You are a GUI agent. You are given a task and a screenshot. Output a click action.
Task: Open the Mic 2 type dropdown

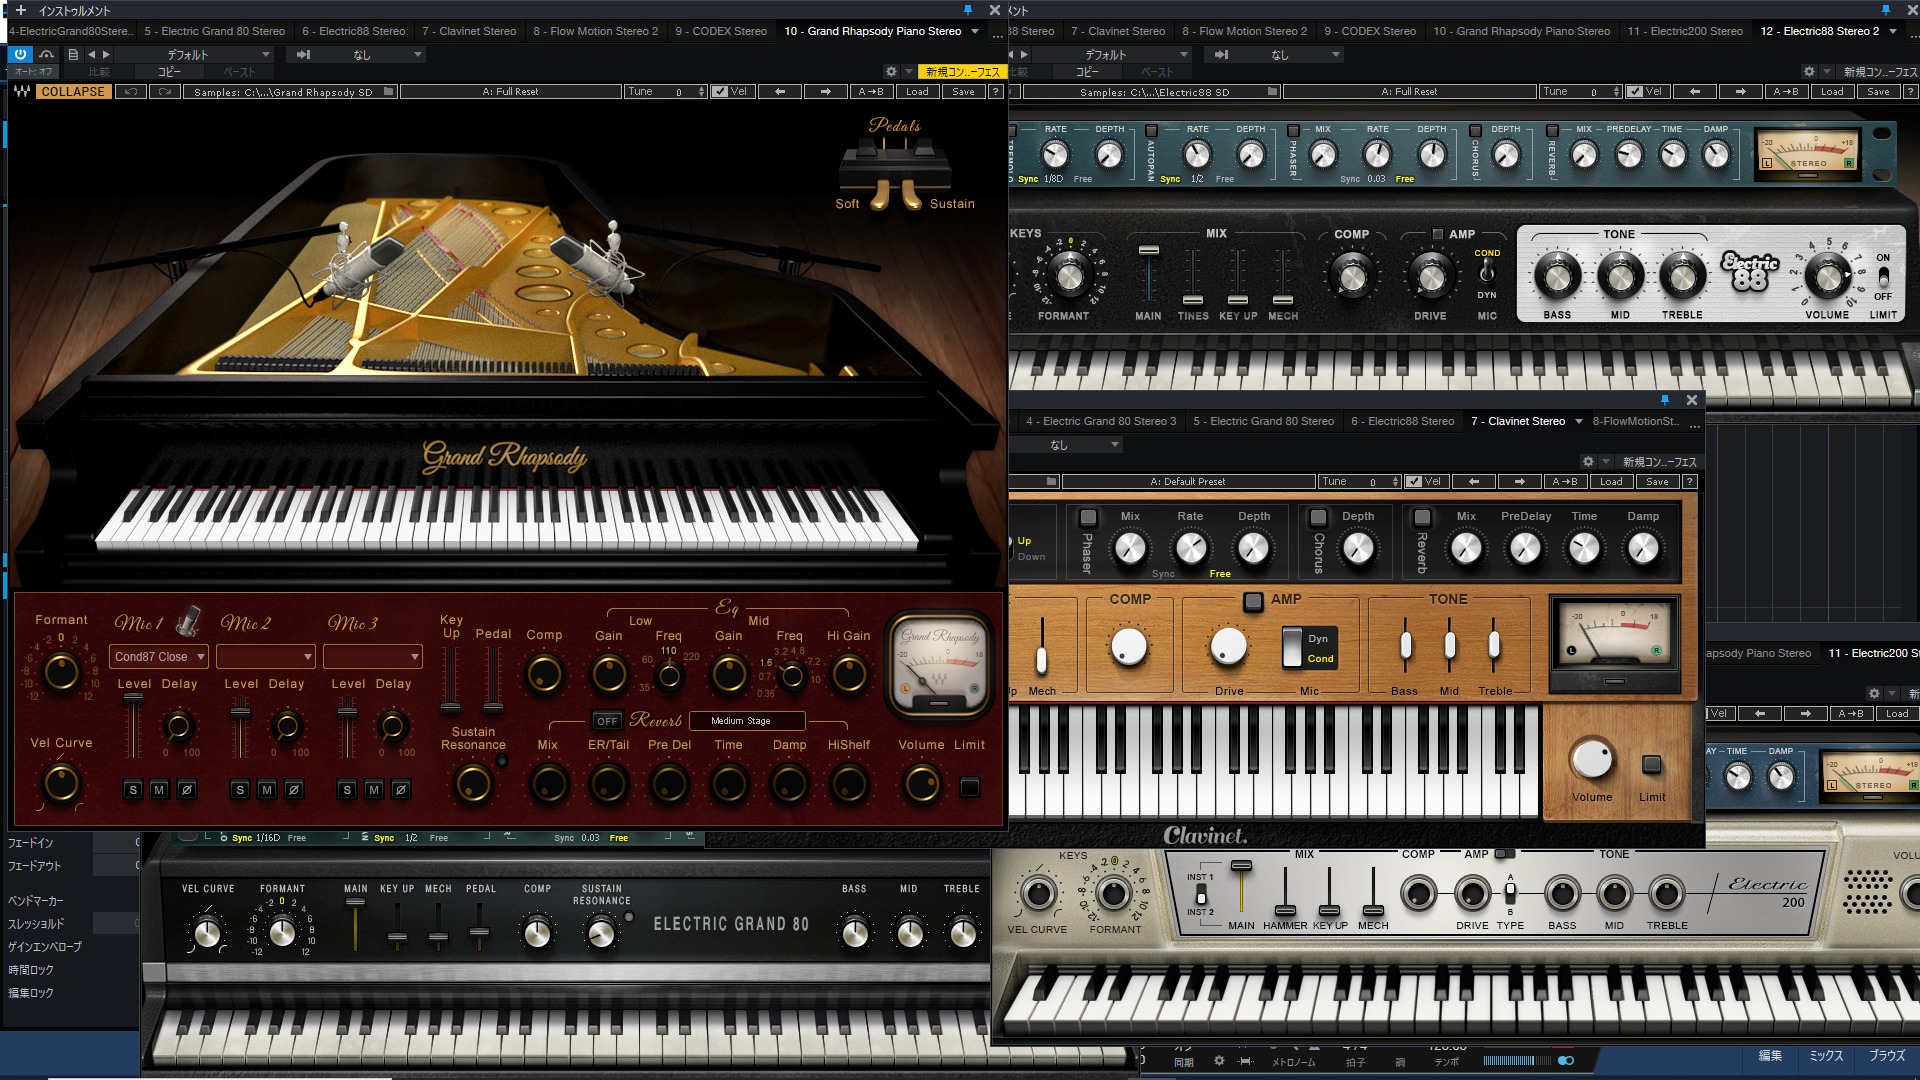pos(266,657)
